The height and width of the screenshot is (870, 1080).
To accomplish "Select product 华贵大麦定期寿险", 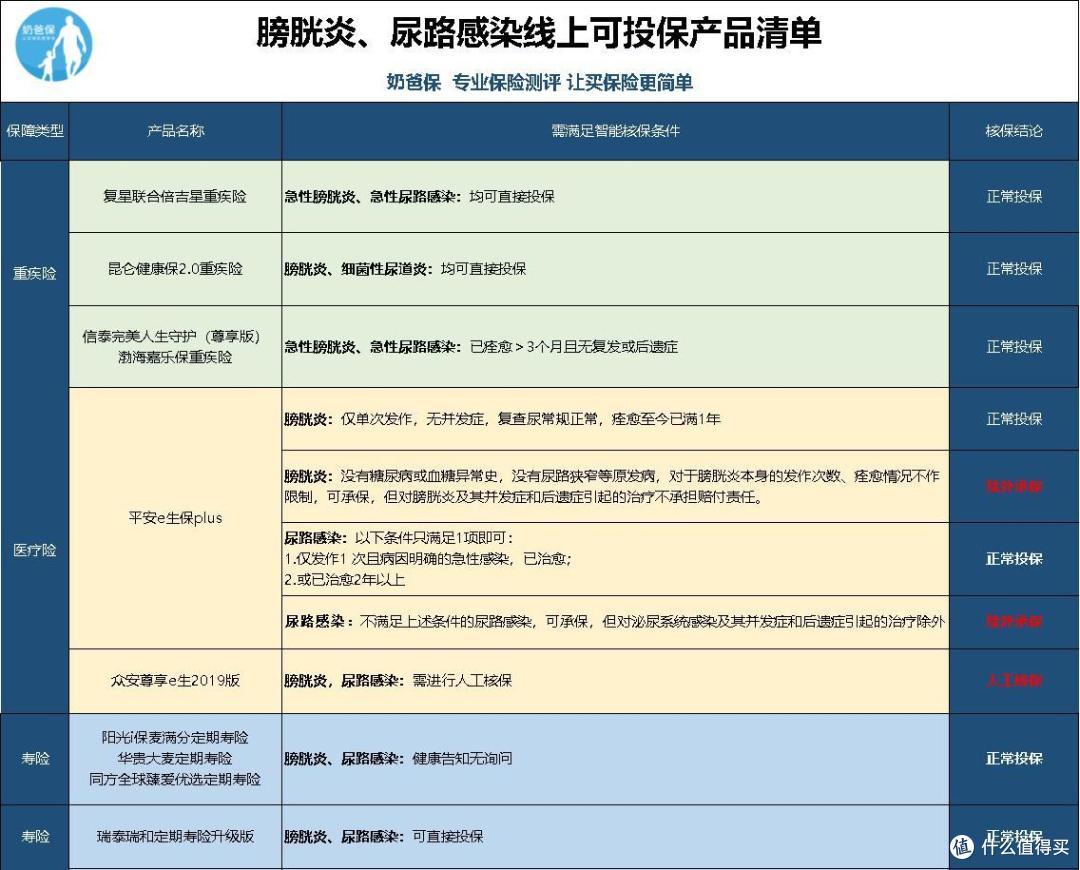I will point(175,758).
